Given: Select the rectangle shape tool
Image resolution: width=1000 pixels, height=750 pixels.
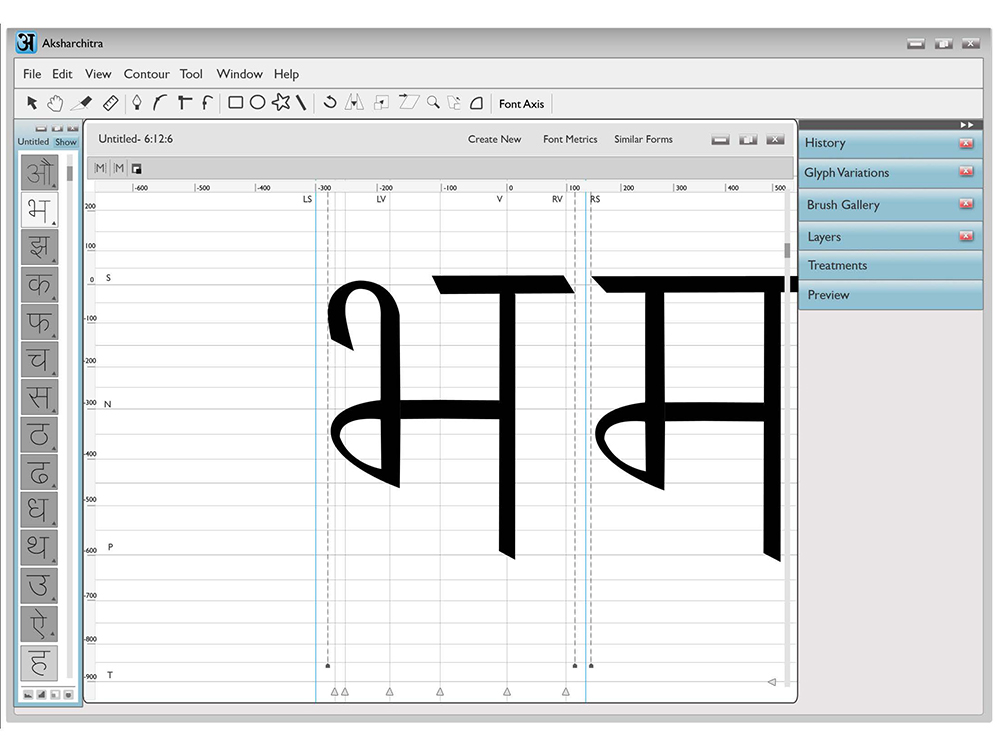Looking at the screenshot, I should click(235, 103).
